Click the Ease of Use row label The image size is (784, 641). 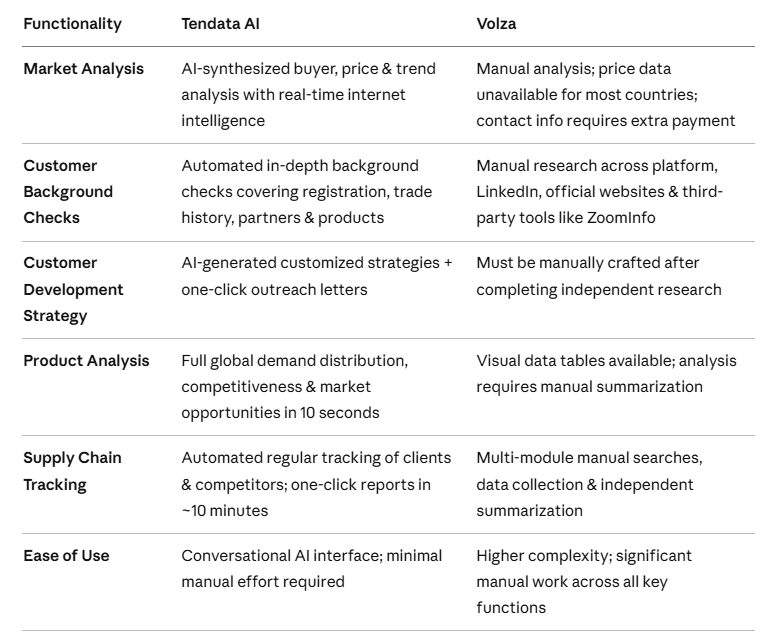(66, 556)
